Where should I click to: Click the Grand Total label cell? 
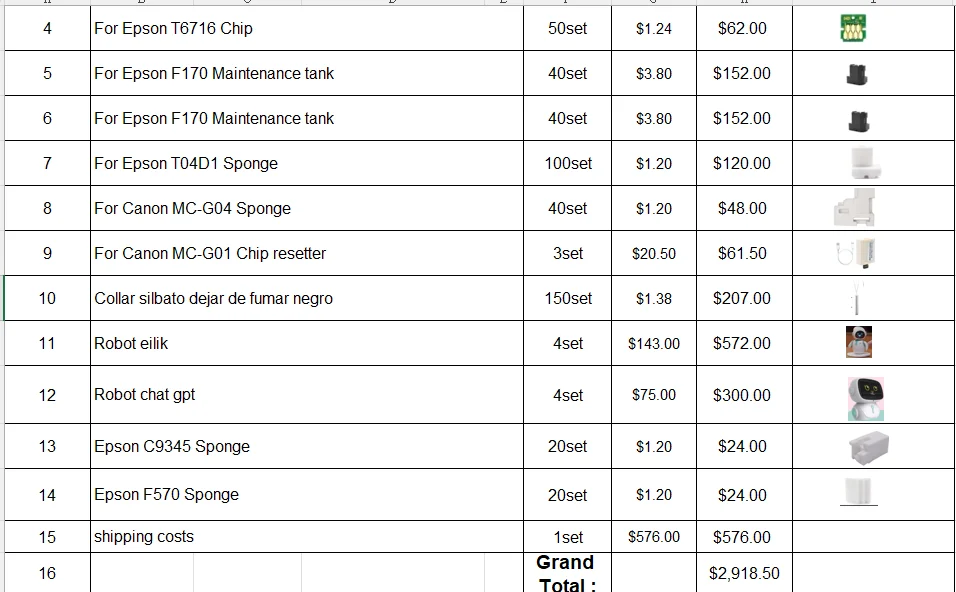567,574
